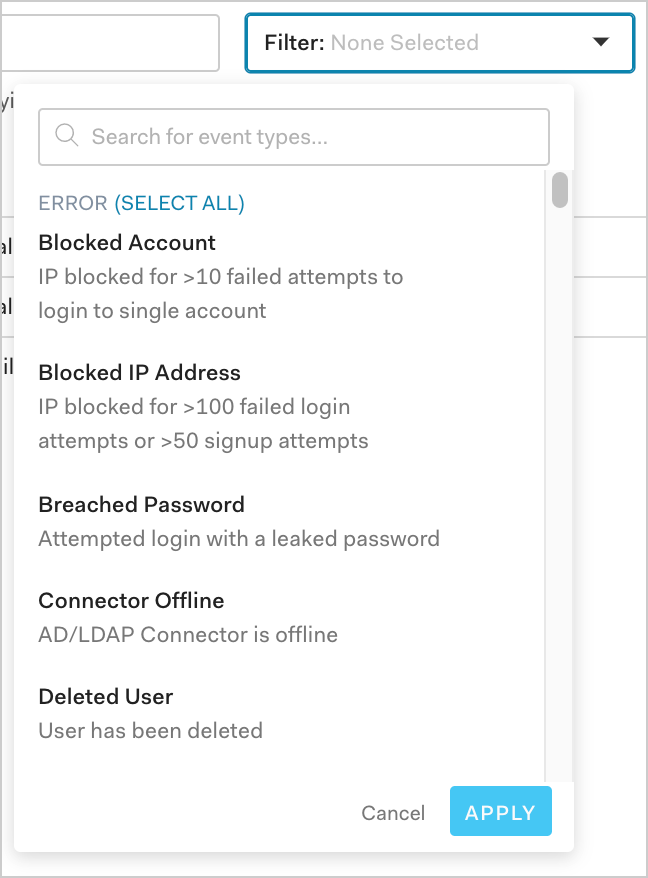The image size is (648, 878).
Task: Click the ERROR section heading
Action: click(x=72, y=203)
